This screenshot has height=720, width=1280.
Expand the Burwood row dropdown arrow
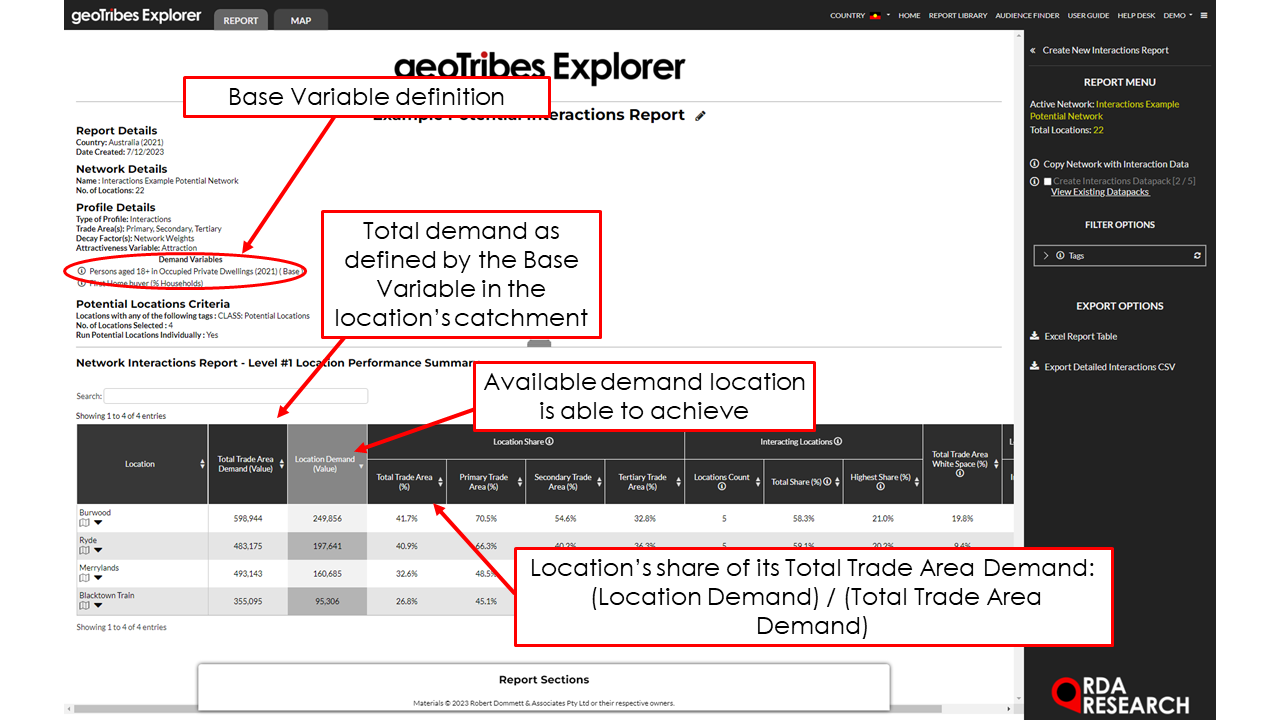point(98,522)
